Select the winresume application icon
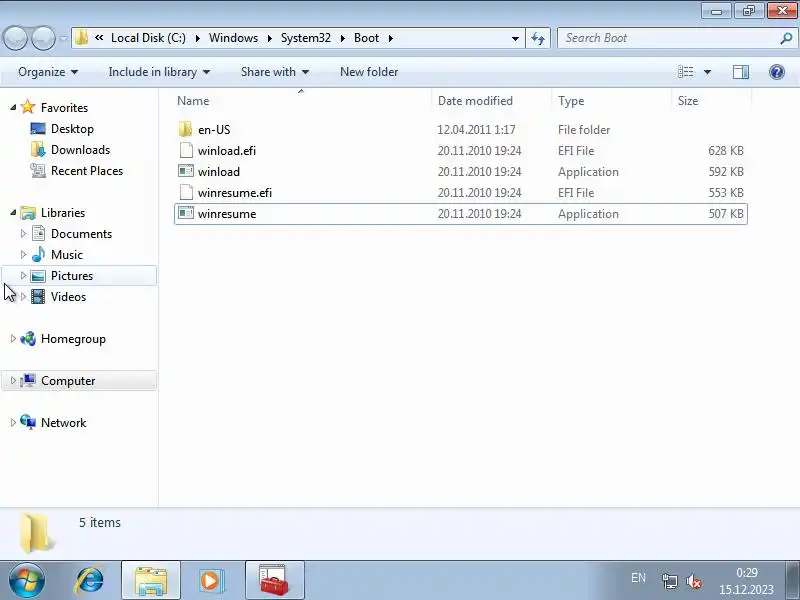Viewport: 800px width, 600px height. pyautogui.click(x=186, y=213)
